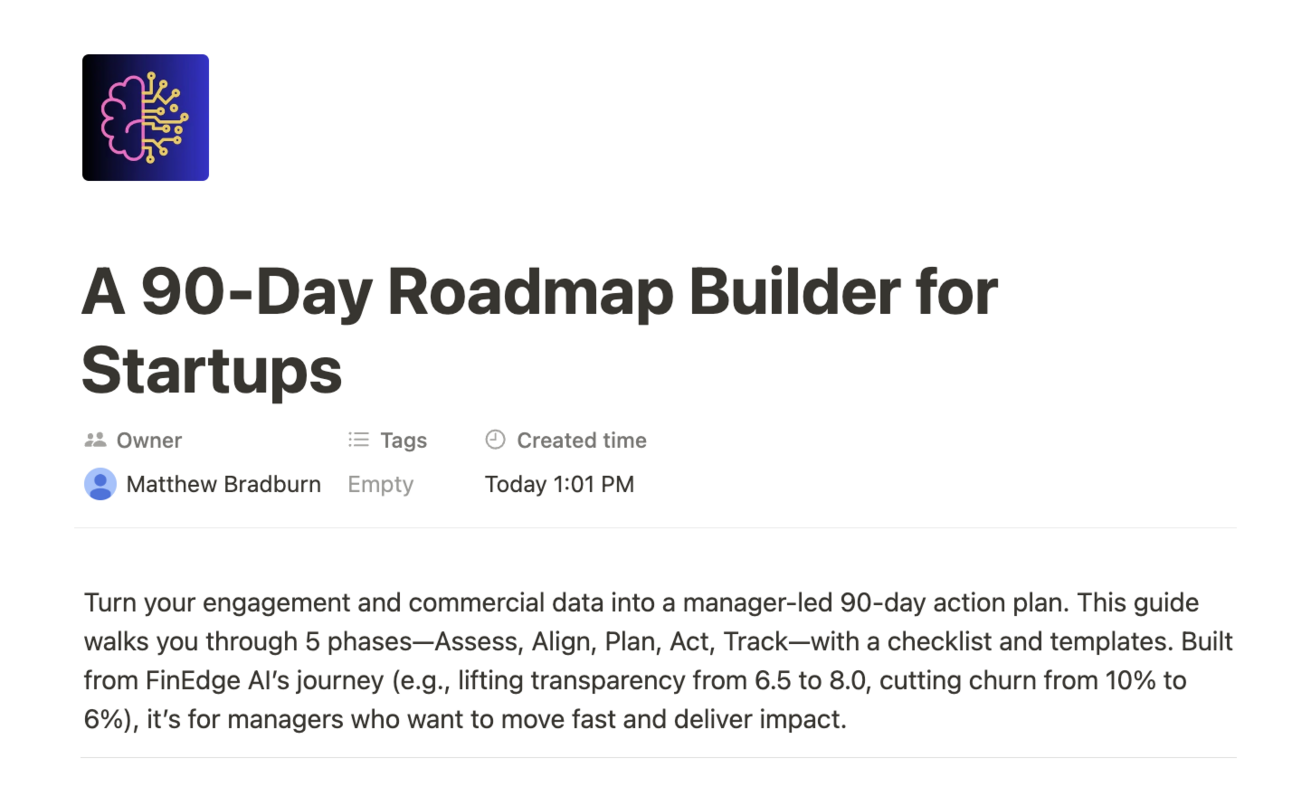Screen dimensions: 1292x796
Task: Select the Owner property label
Action: (149, 440)
